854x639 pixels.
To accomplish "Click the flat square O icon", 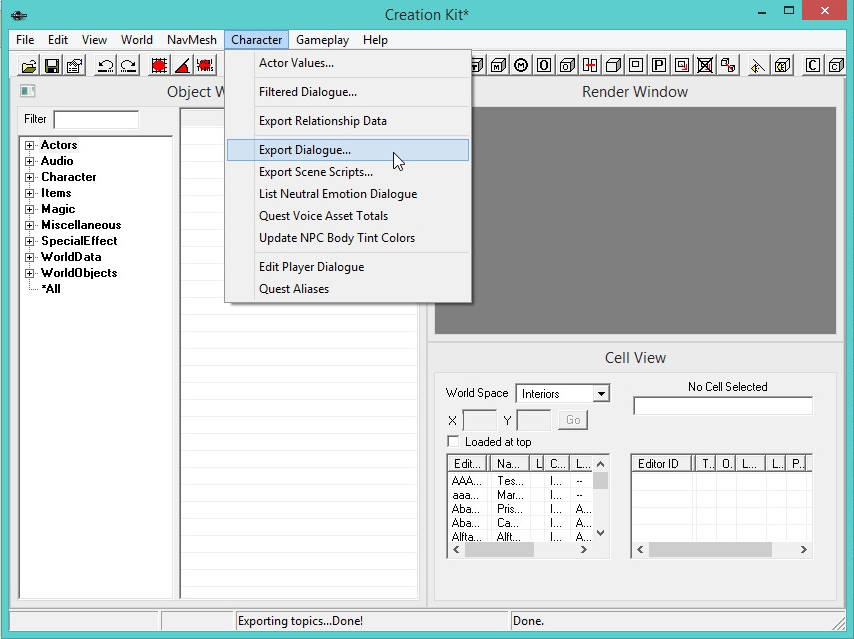I will [544, 66].
